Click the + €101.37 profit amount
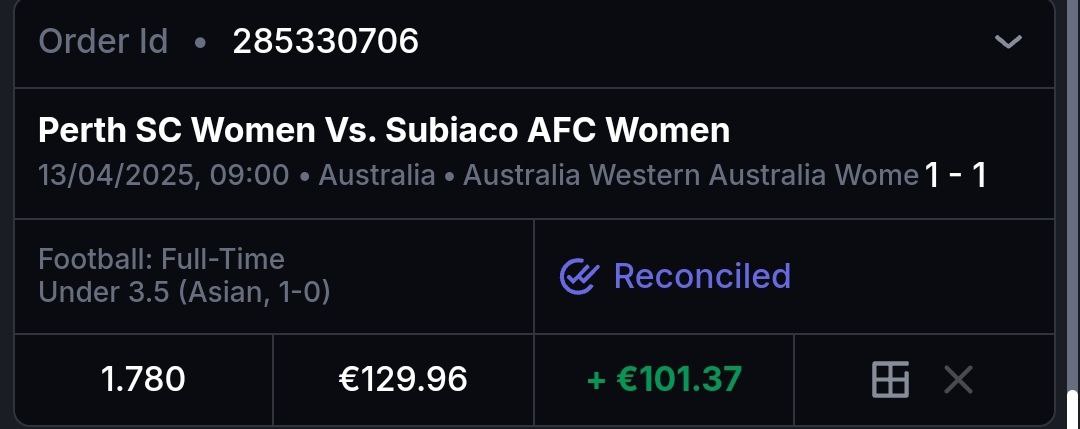 coord(664,380)
